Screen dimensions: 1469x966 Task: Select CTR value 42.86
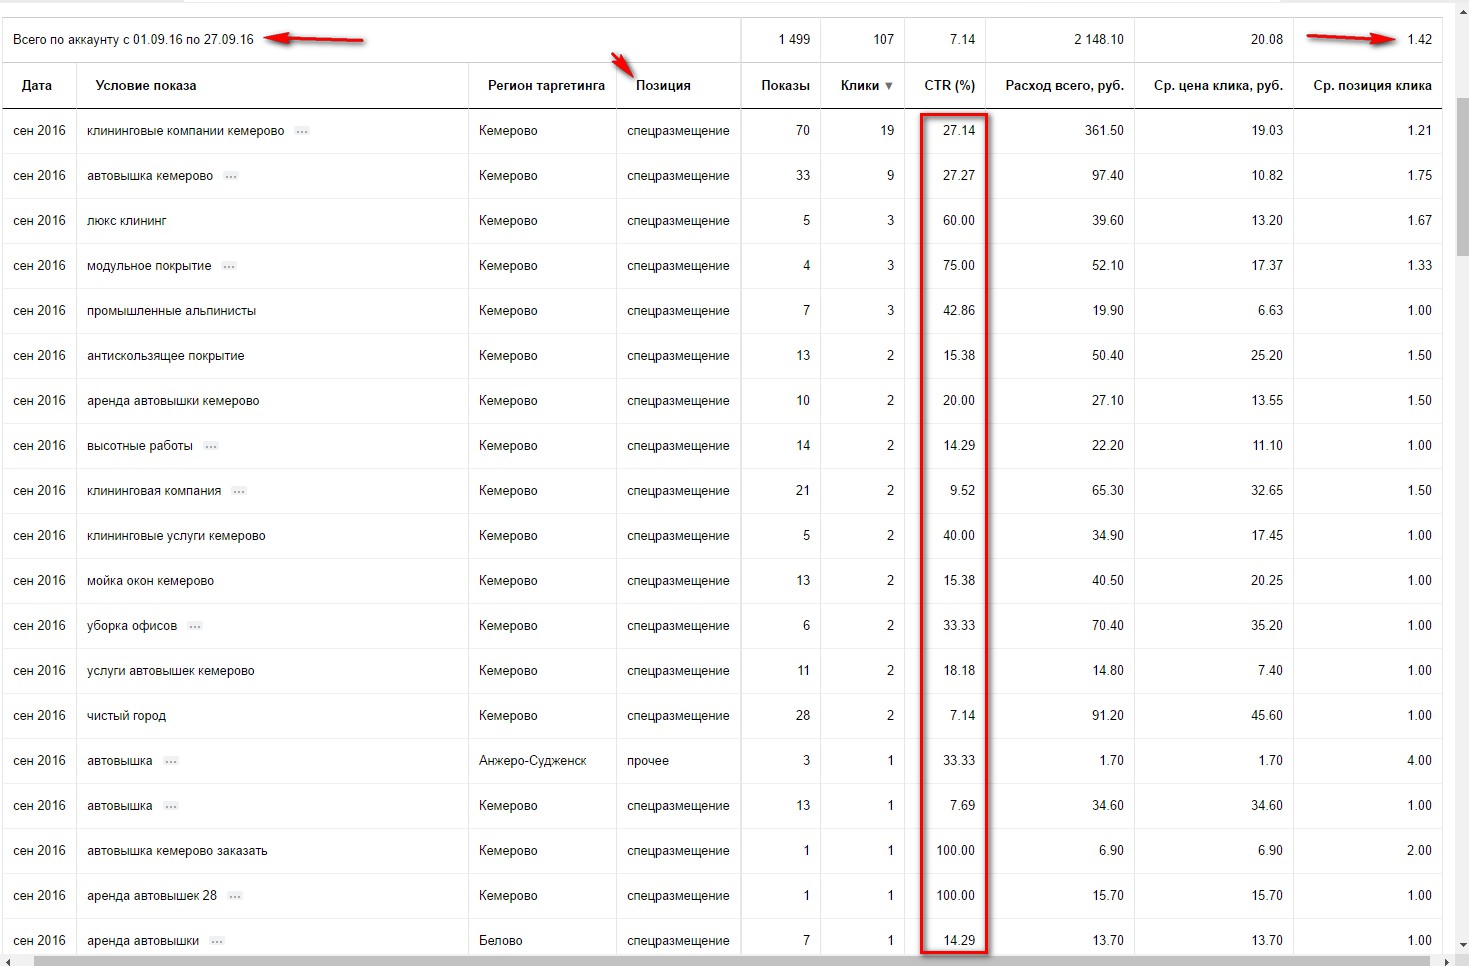click(959, 310)
